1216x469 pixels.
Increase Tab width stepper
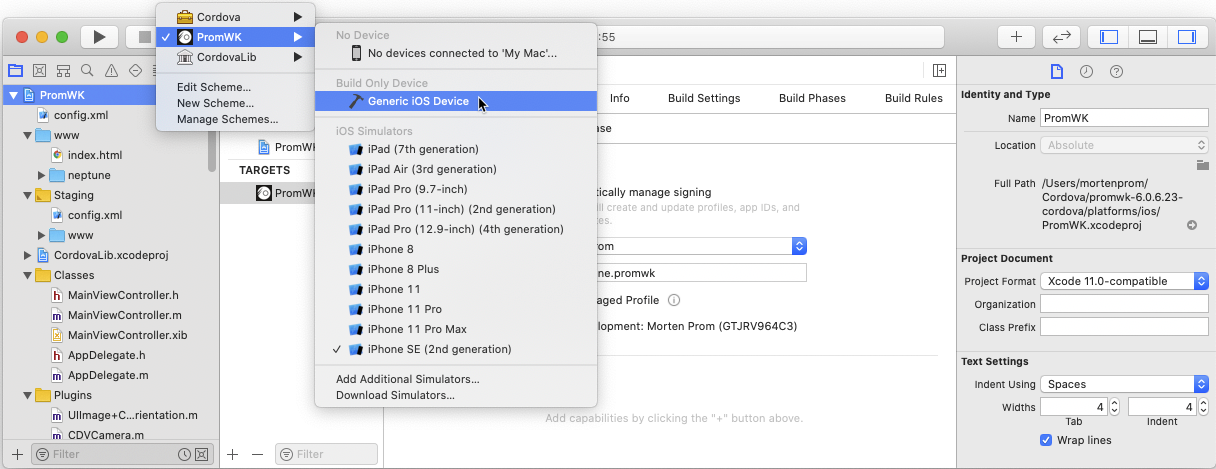pyautogui.click(x=1115, y=403)
